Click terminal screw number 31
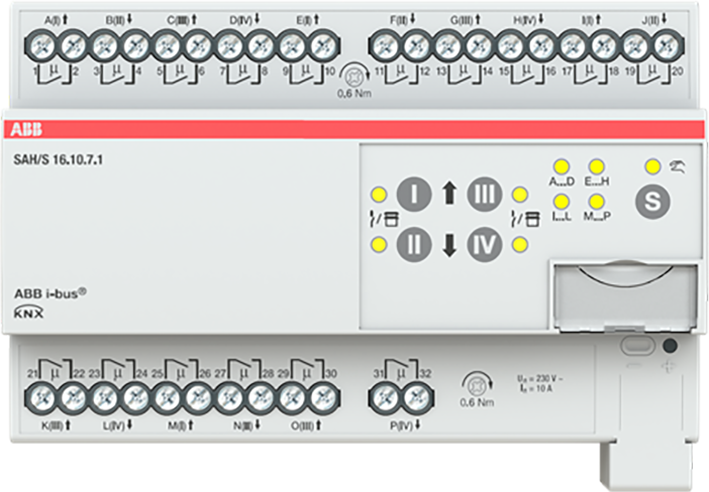 (386, 399)
